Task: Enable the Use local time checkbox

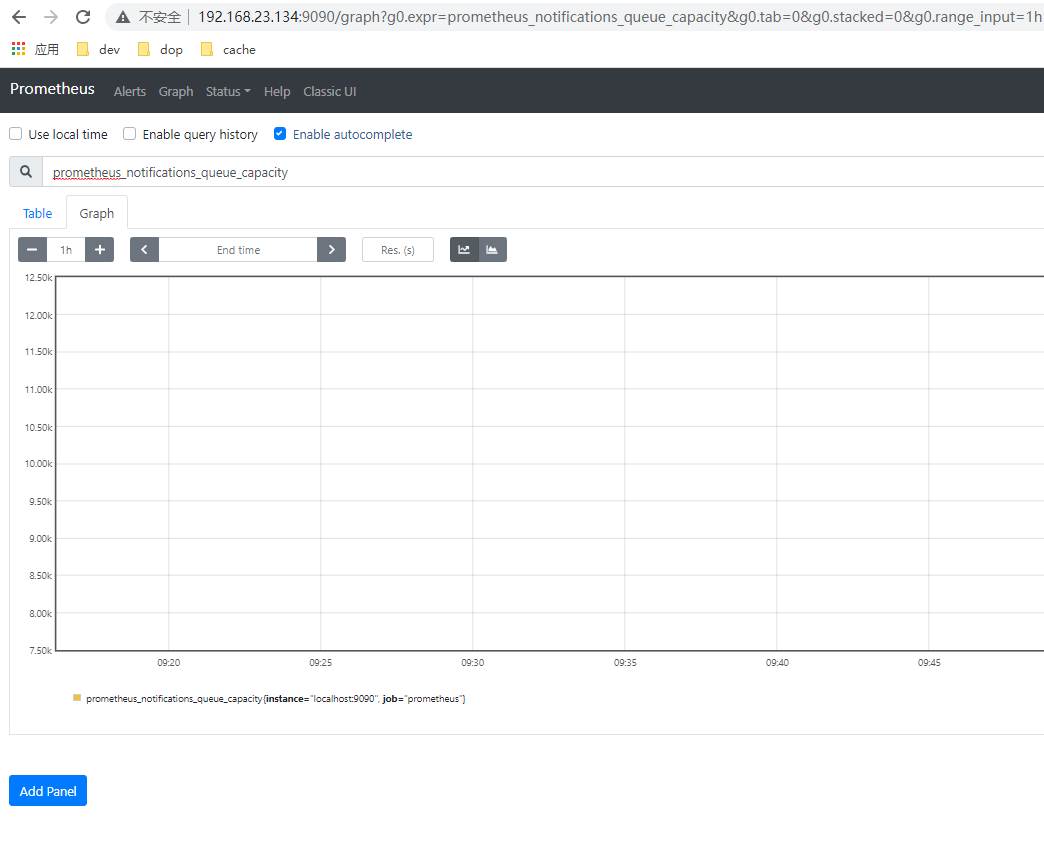Action: (x=15, y=133)
